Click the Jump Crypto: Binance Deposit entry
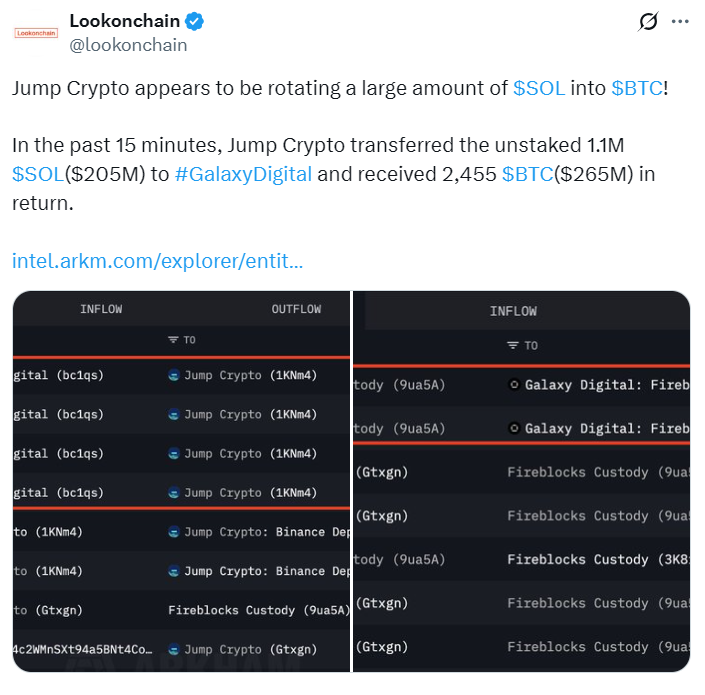The image size is (705, 695). [267, 532]
